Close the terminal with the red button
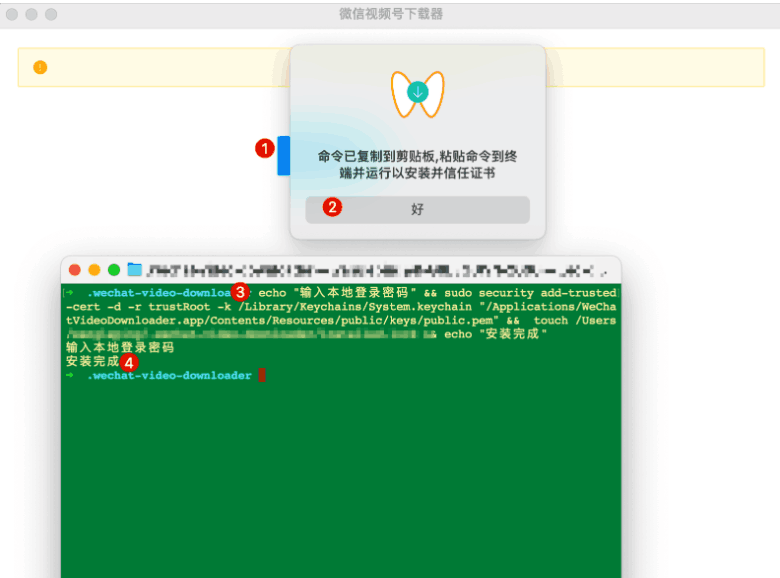 coord(75,270)
